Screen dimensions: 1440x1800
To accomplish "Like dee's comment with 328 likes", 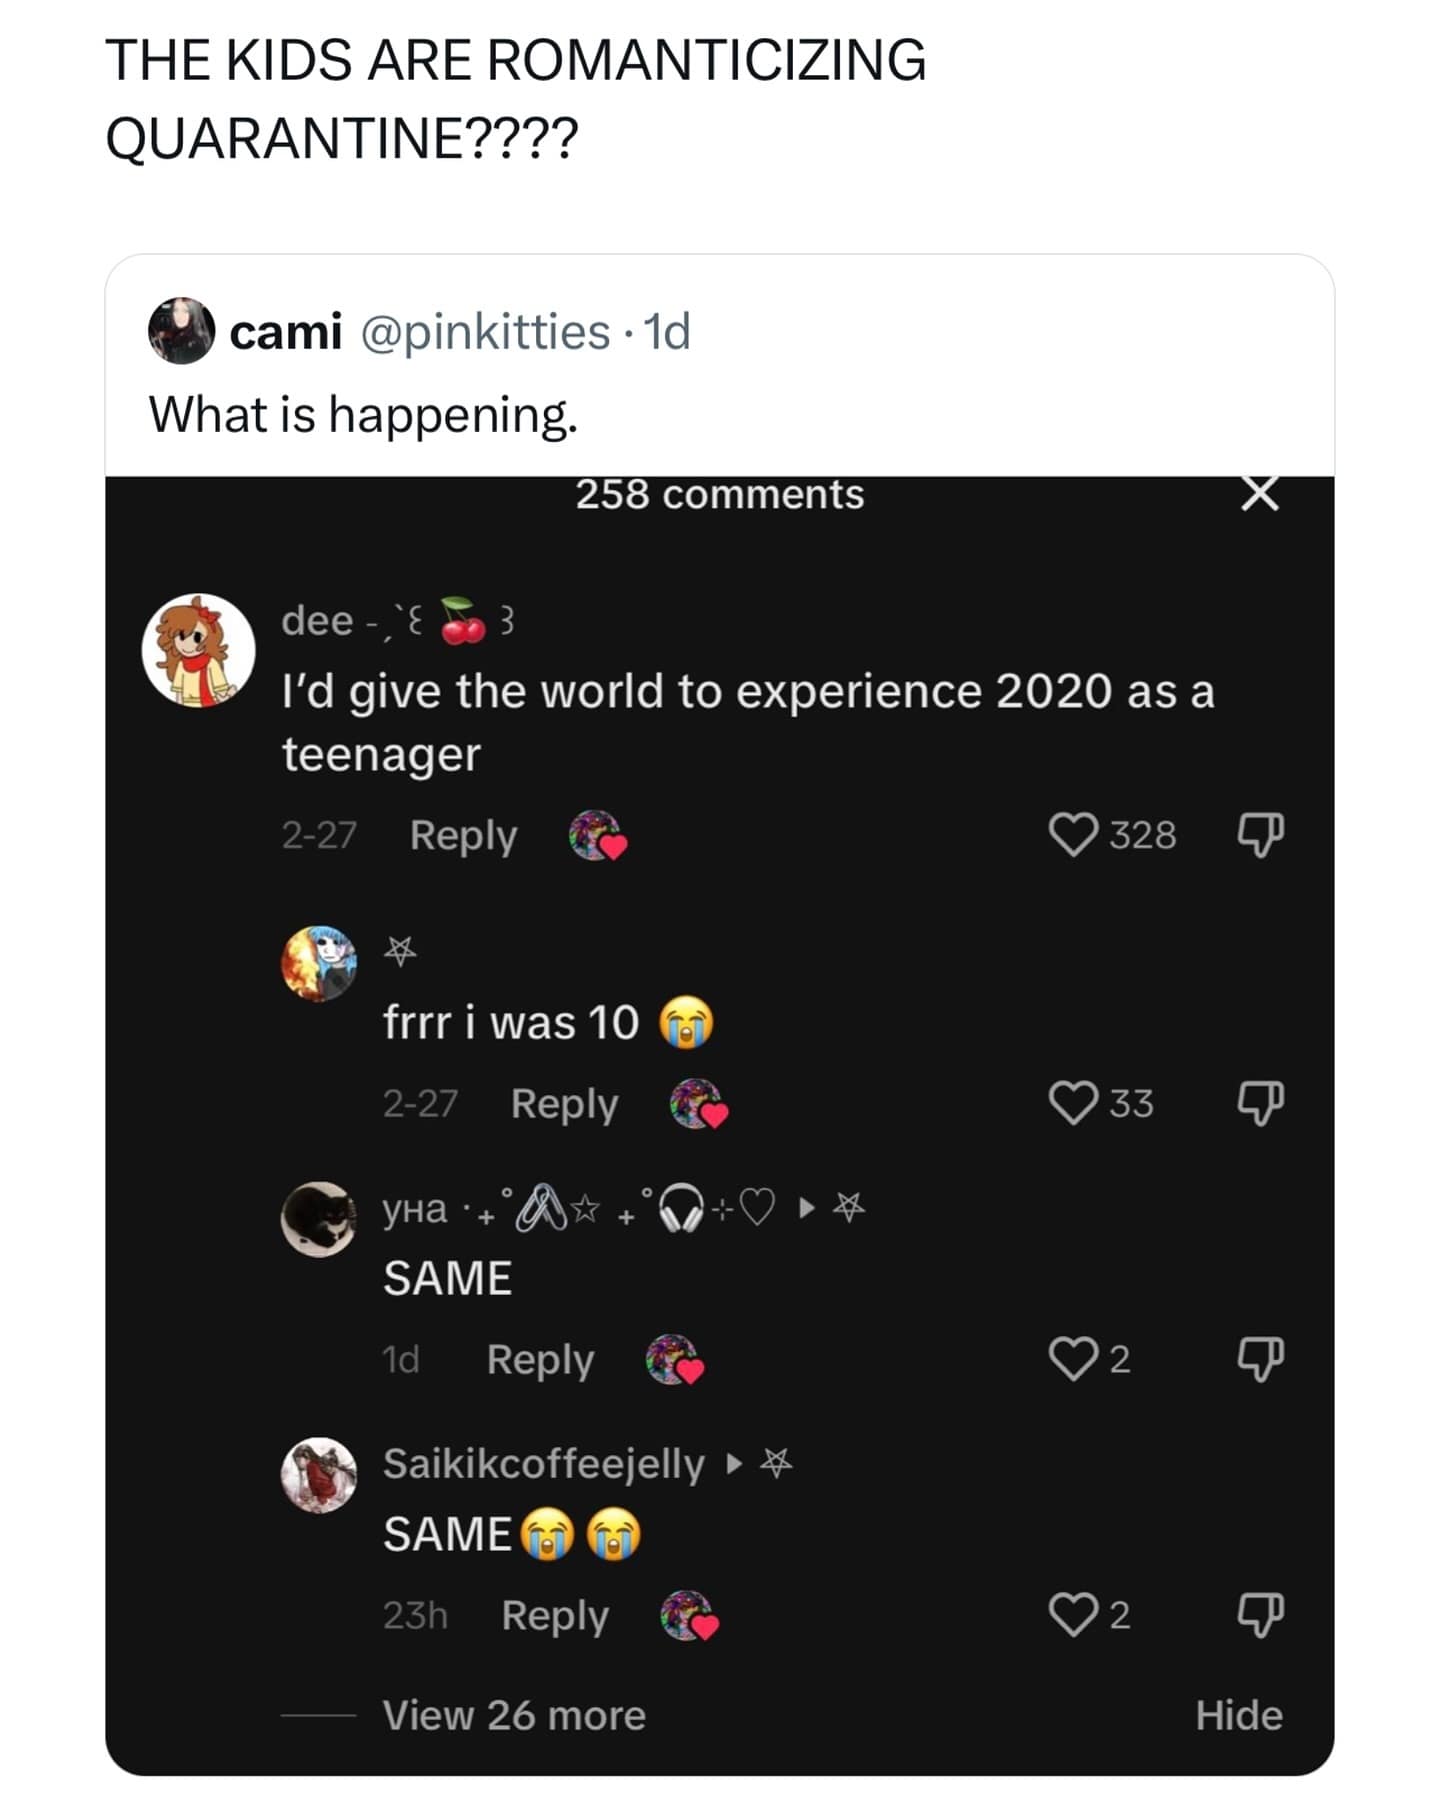I will pyautogui.click(x=1073, y=835).
